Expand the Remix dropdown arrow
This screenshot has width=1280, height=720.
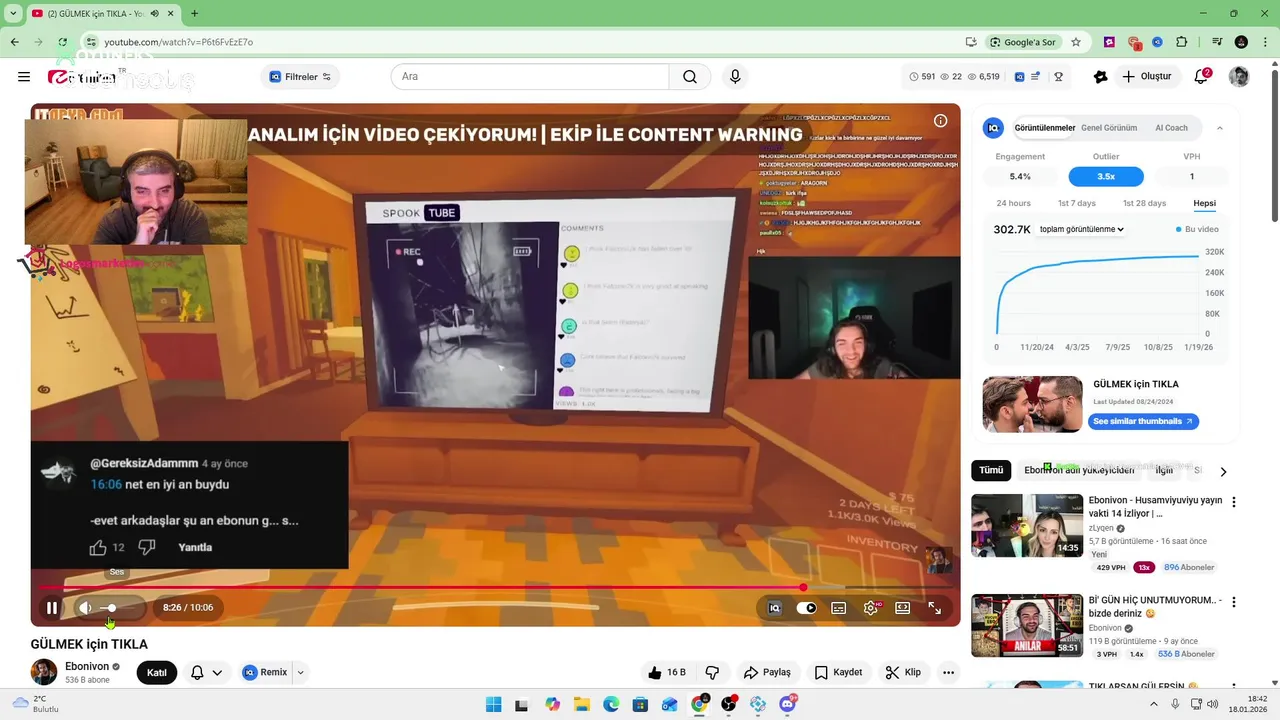pos(300,673)
